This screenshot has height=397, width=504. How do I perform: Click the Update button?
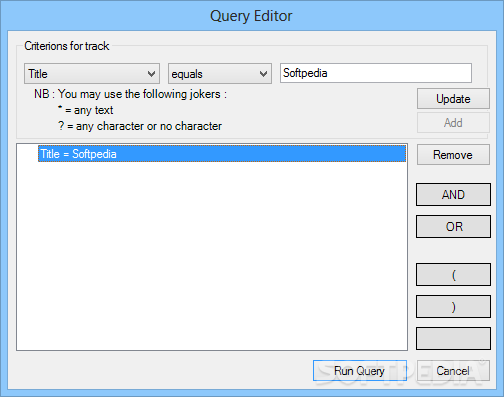(453, 99)
